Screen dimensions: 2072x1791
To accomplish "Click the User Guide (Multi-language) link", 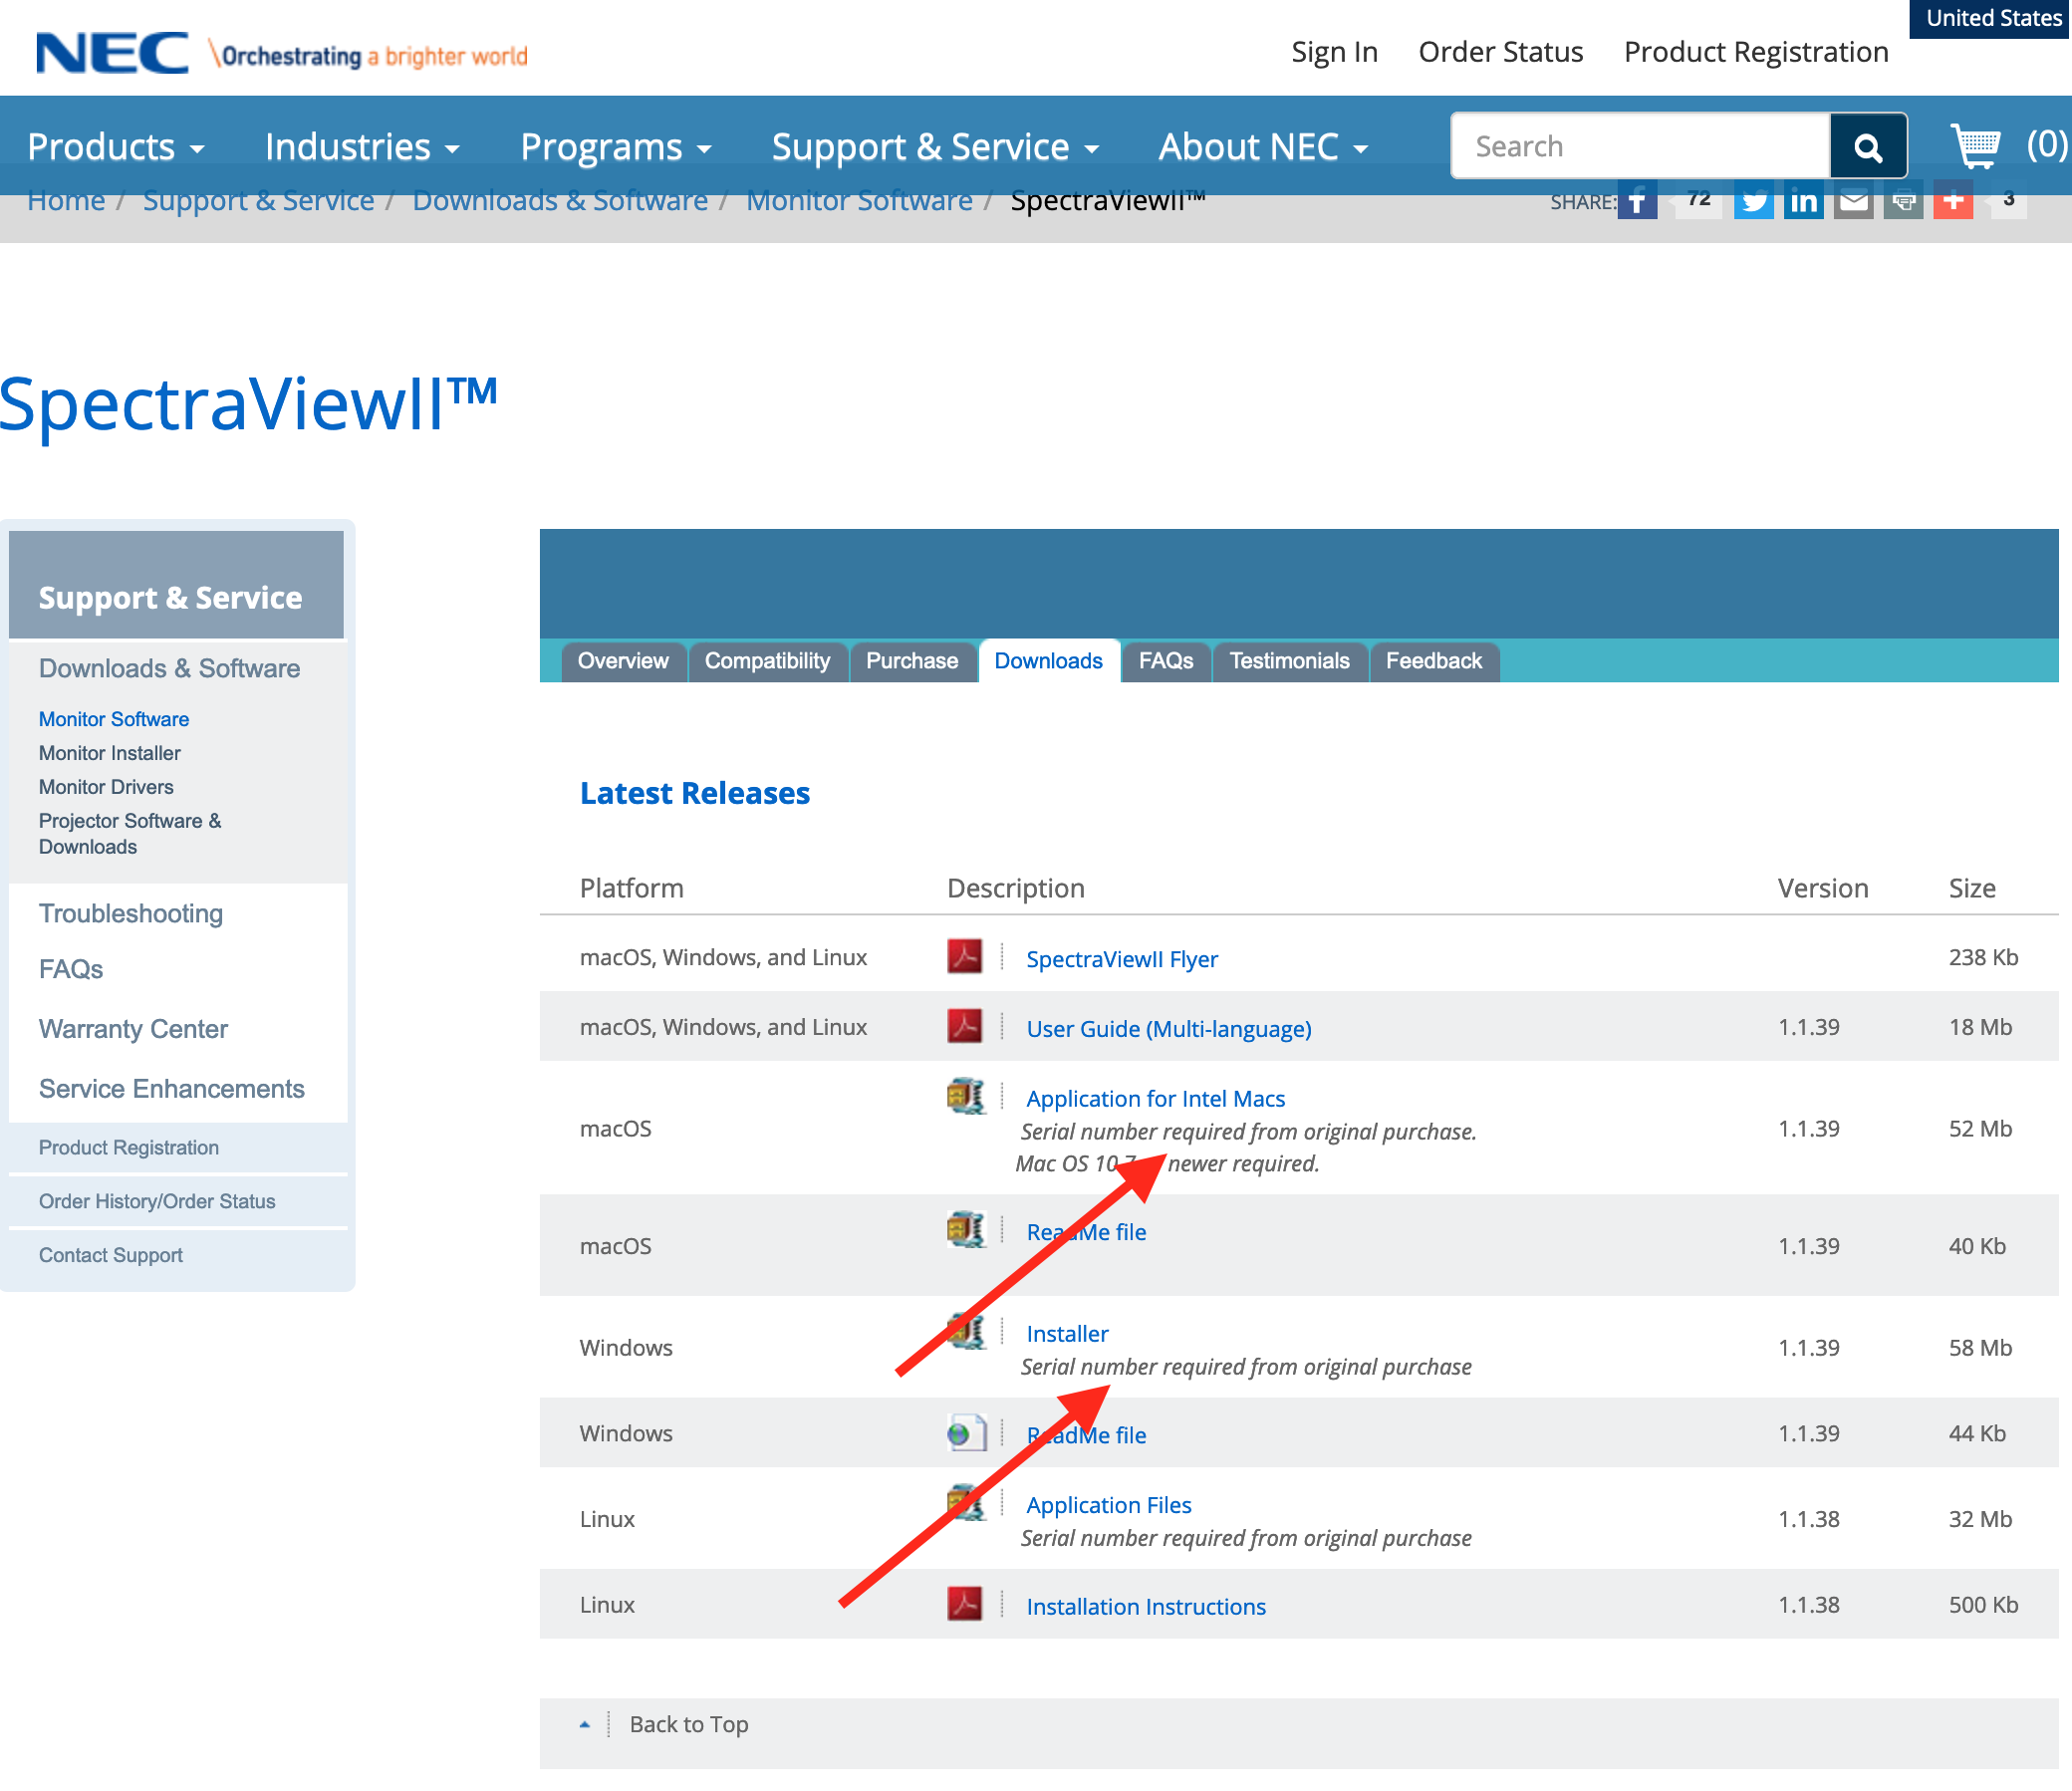I will pyautogui.click(x=1168, y=1029).
